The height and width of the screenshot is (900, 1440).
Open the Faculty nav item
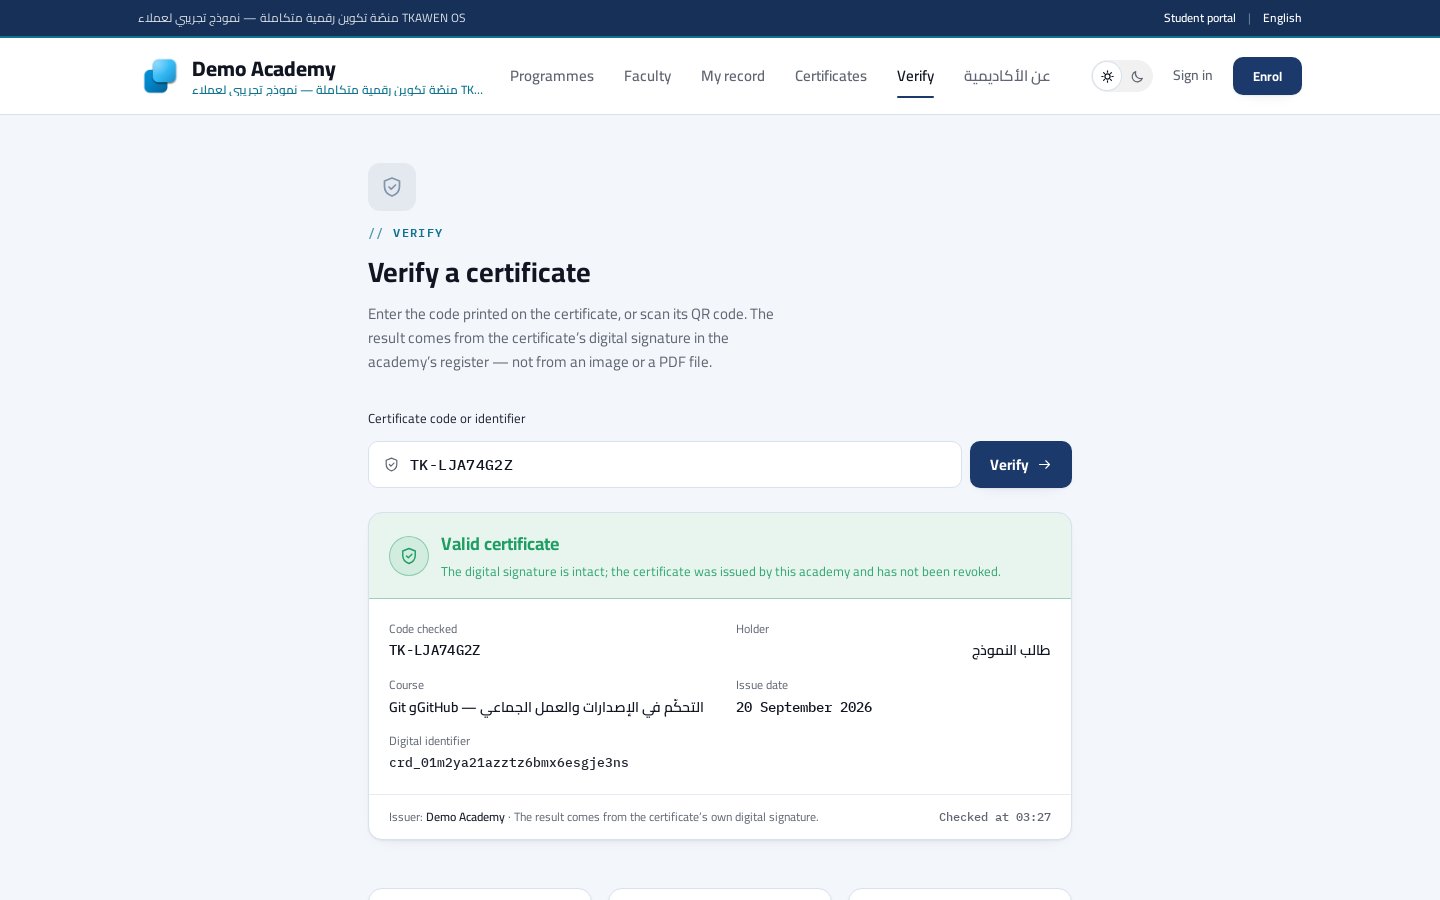coord(647,76)
